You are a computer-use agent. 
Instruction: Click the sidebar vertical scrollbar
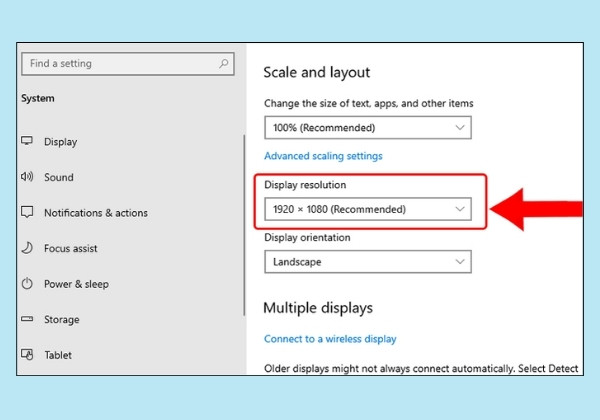tap(244, 225)
